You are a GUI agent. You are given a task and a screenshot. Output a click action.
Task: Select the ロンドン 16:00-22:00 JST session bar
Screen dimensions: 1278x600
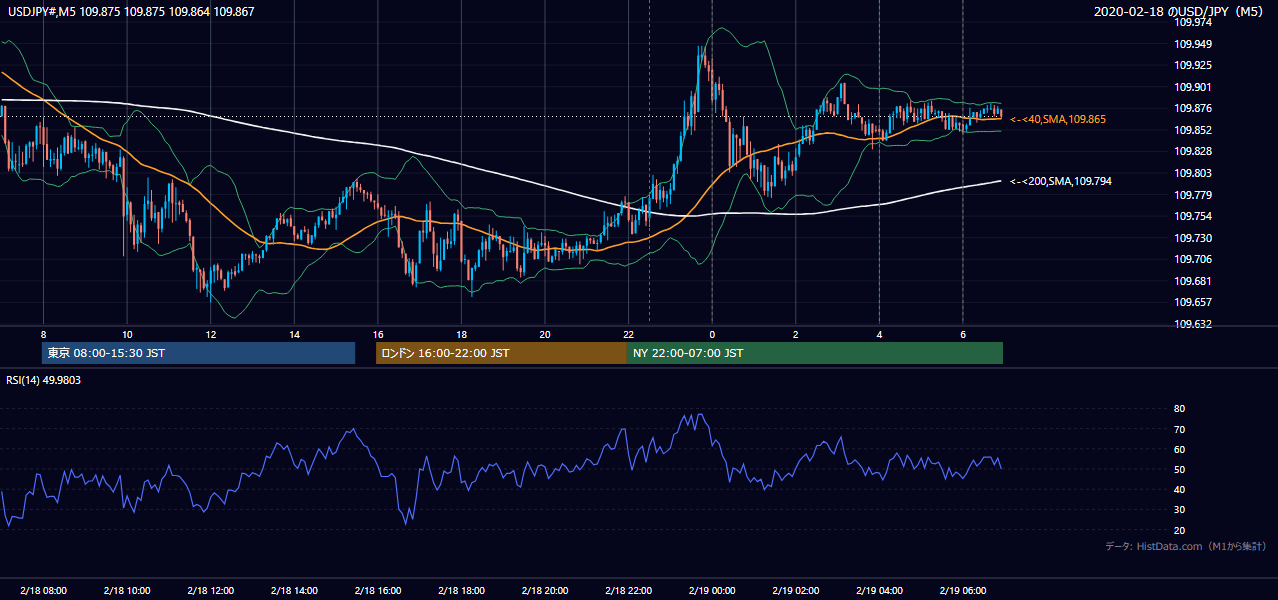501,353
